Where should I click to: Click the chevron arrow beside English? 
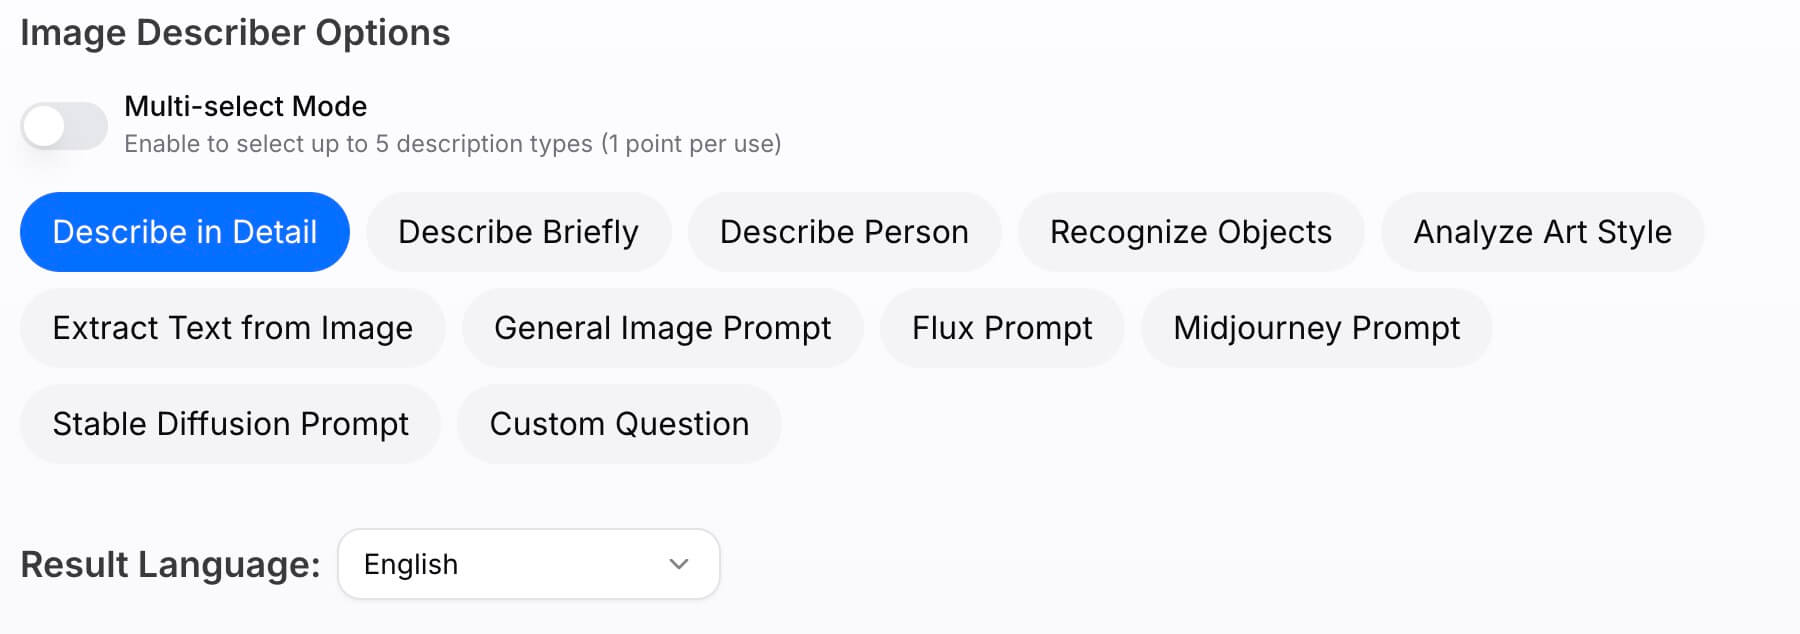tap(679, 564)
